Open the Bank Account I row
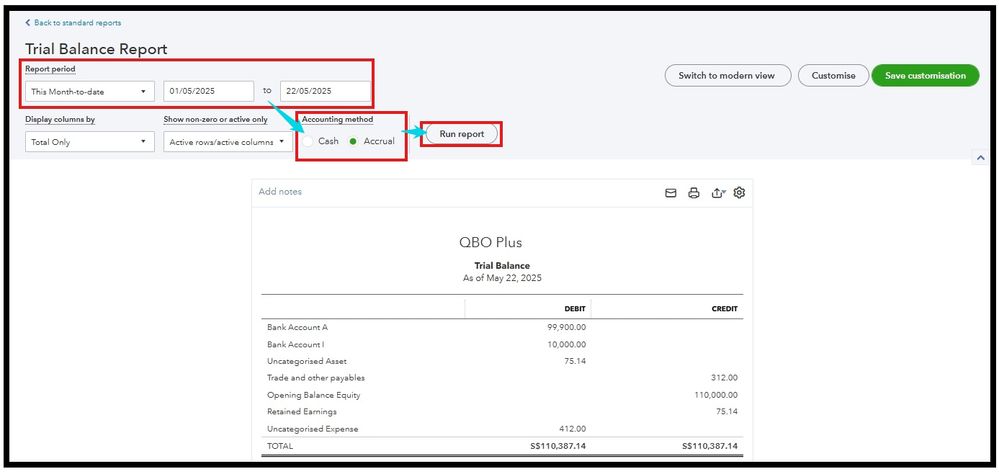This screenshot has height=472, width=999. [502, 345]
